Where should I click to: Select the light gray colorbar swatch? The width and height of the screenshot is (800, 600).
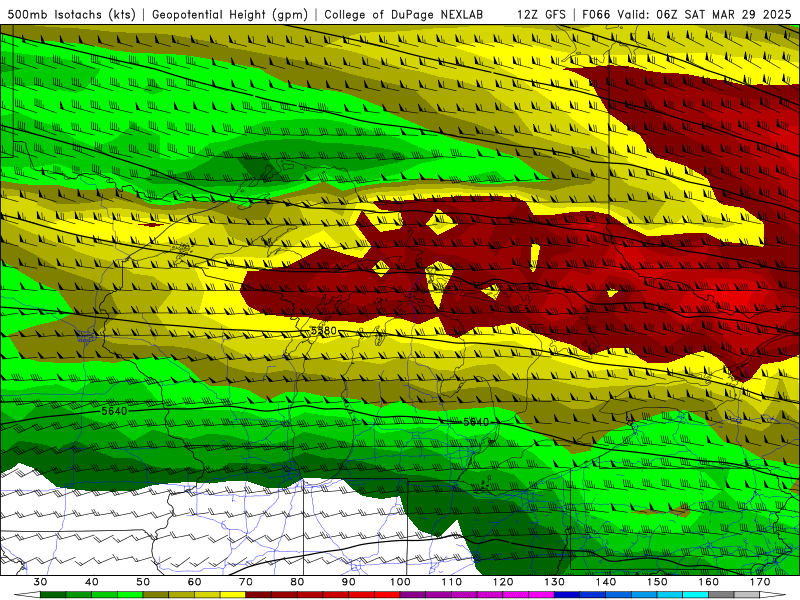[x=747, y=594]
